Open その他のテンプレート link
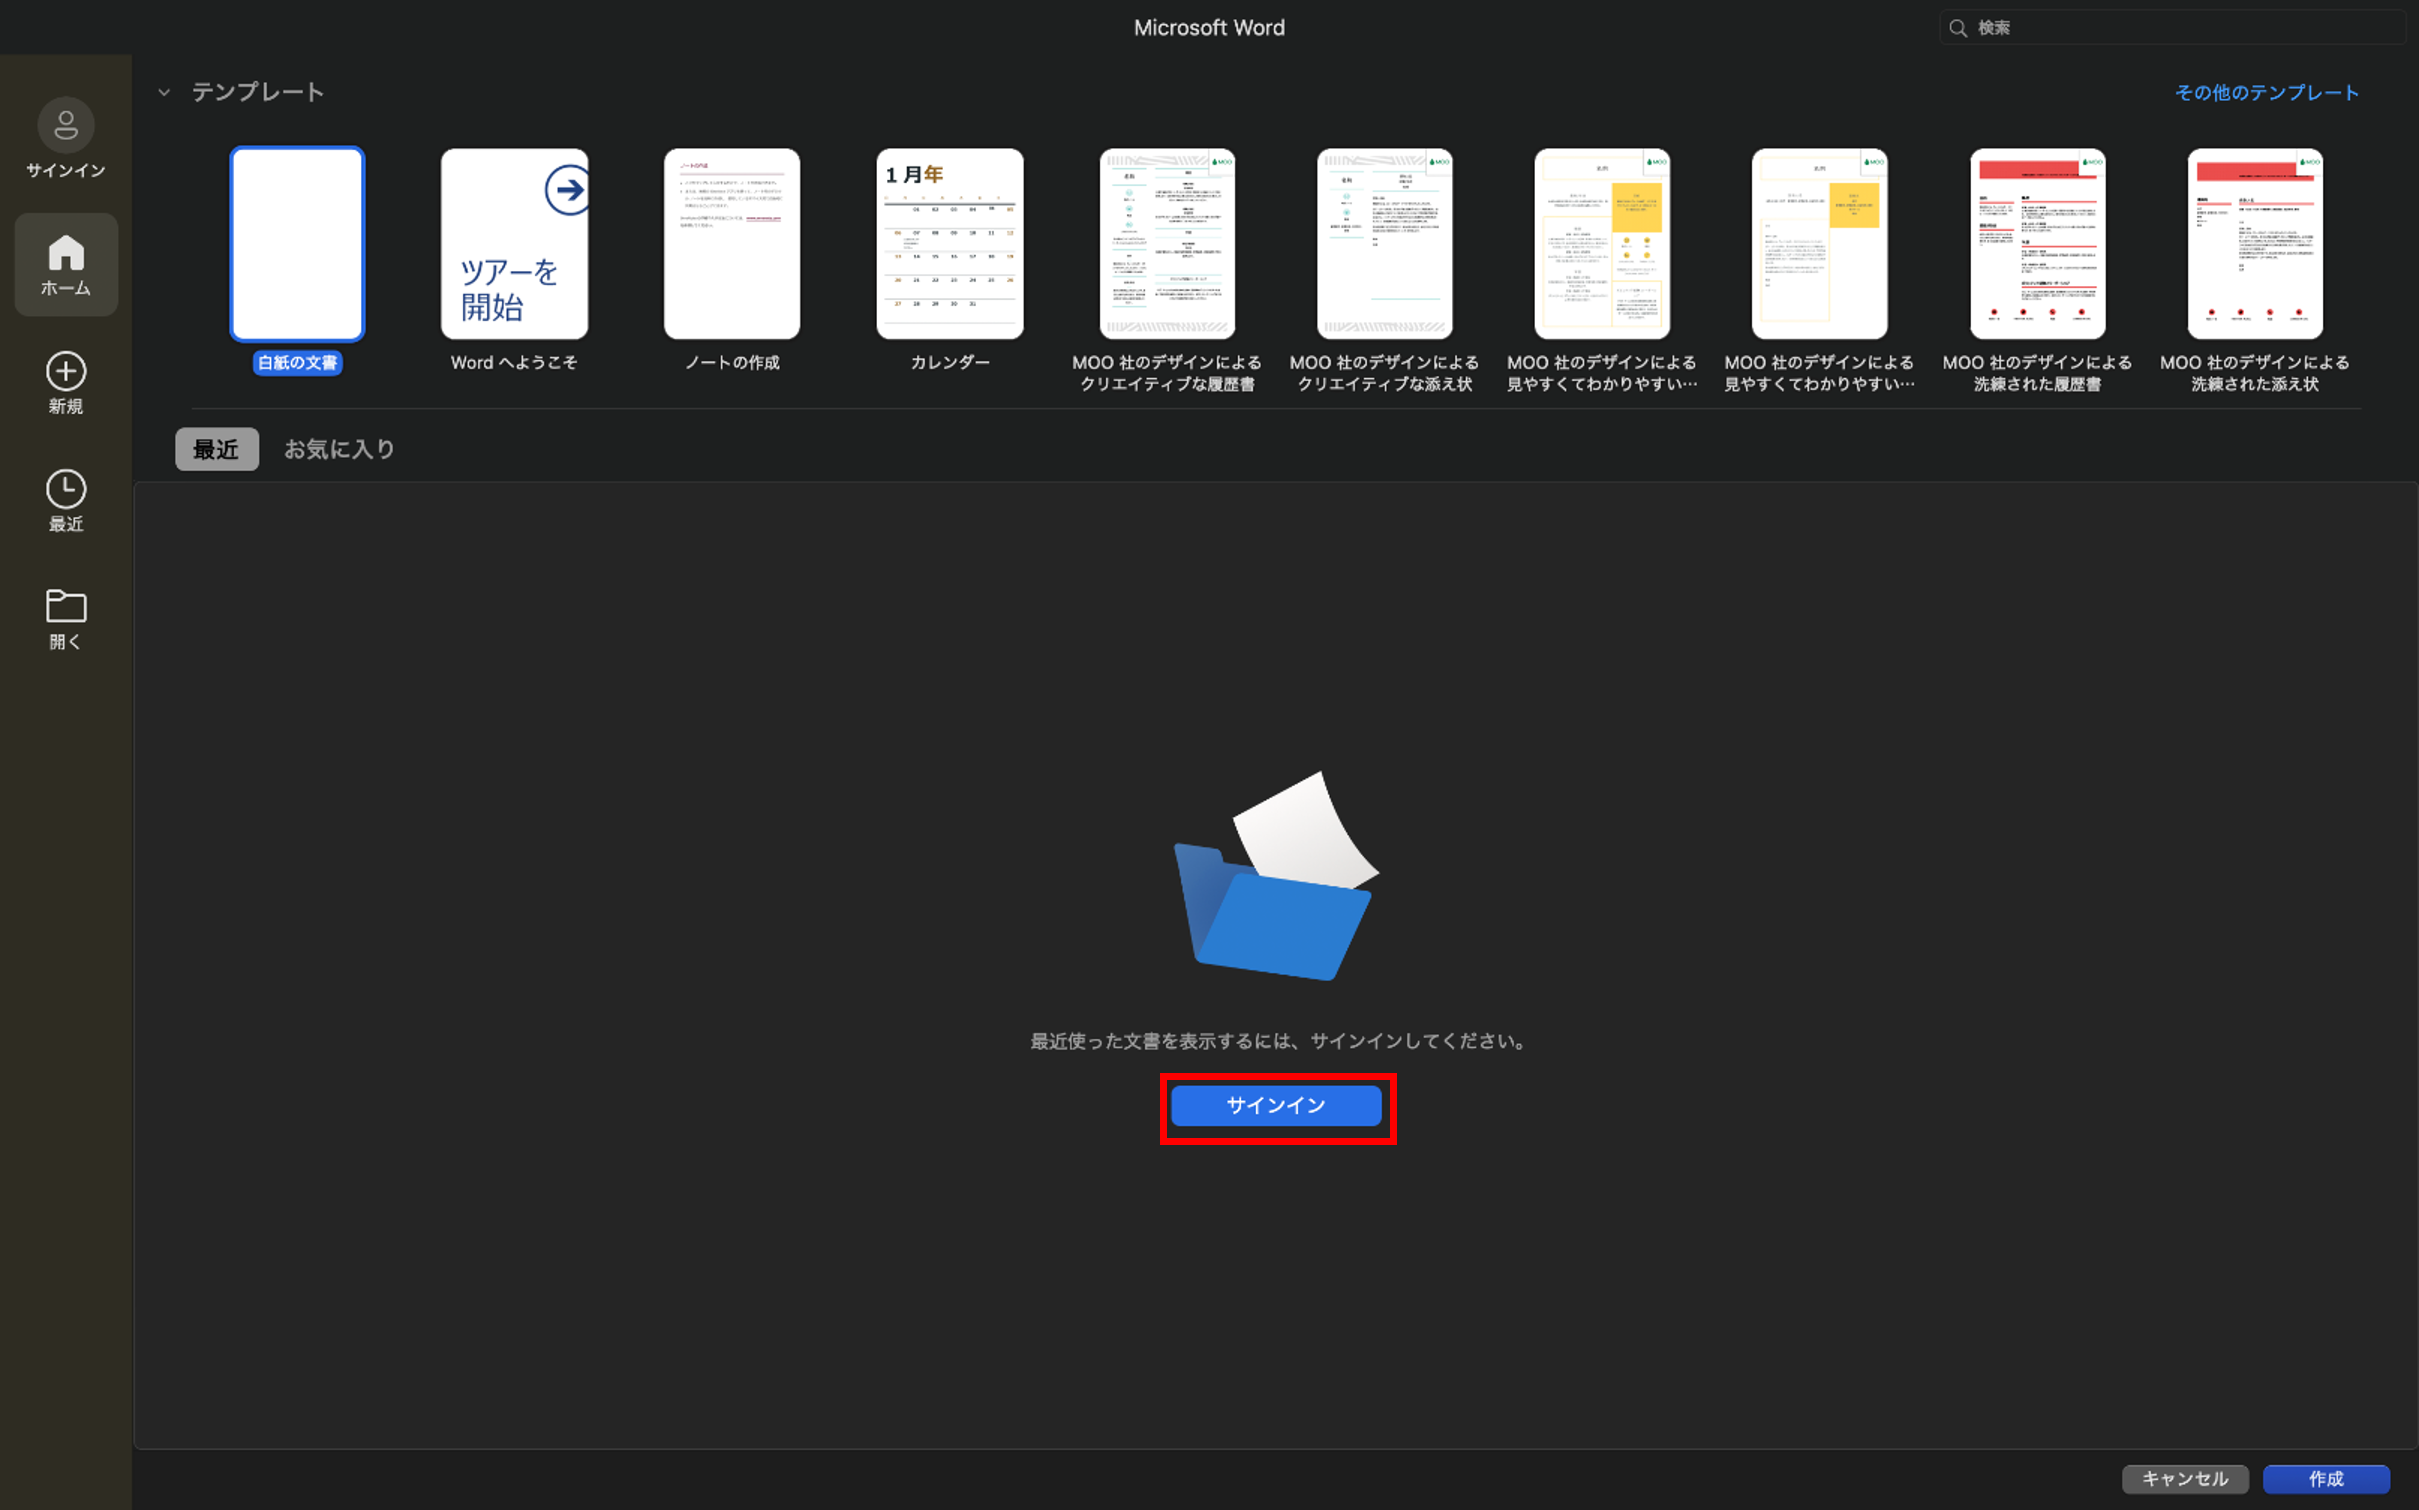Image resolution: width=2419 pixels, height=1510 pixels. (x=2267, y=92)
